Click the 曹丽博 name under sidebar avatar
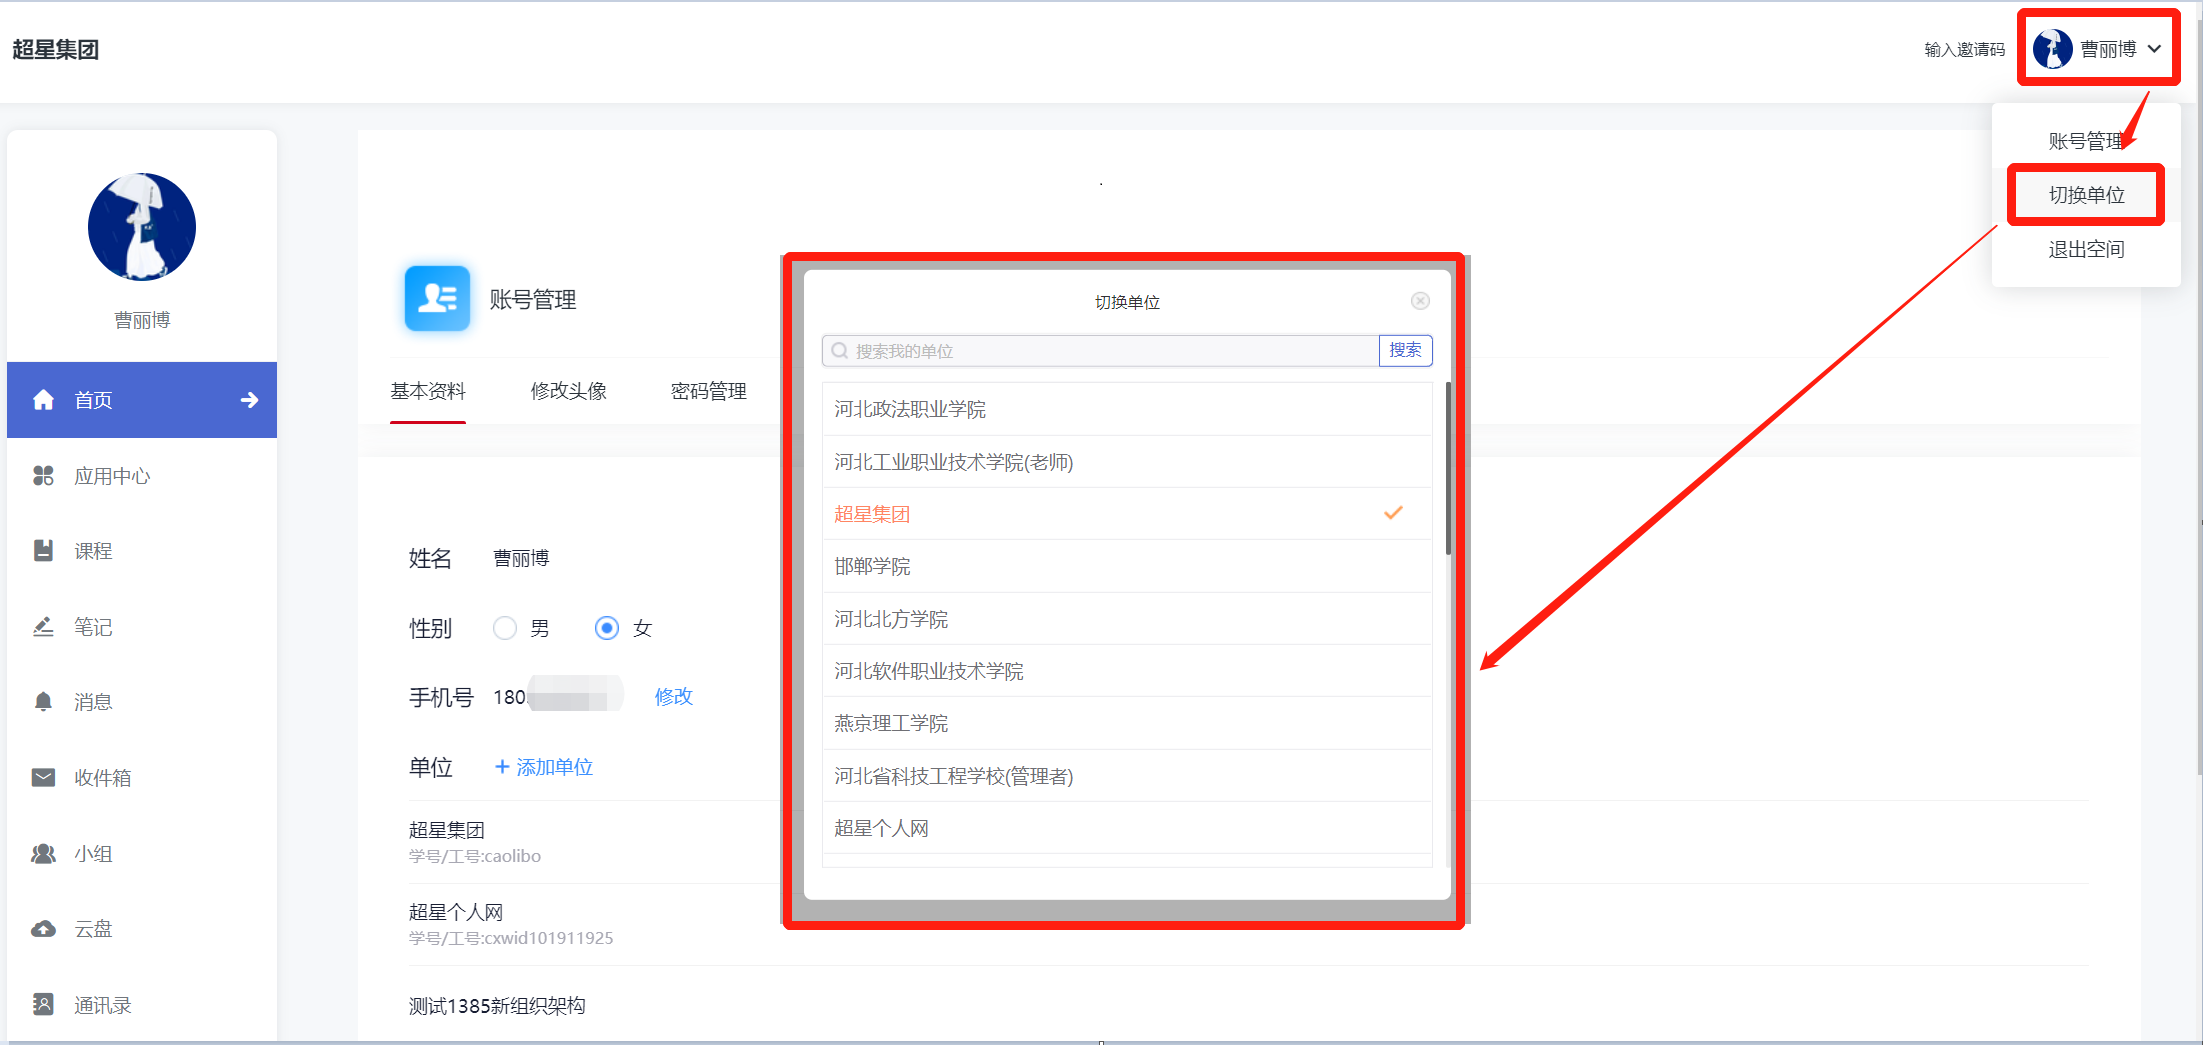 [x=142, y=320]
